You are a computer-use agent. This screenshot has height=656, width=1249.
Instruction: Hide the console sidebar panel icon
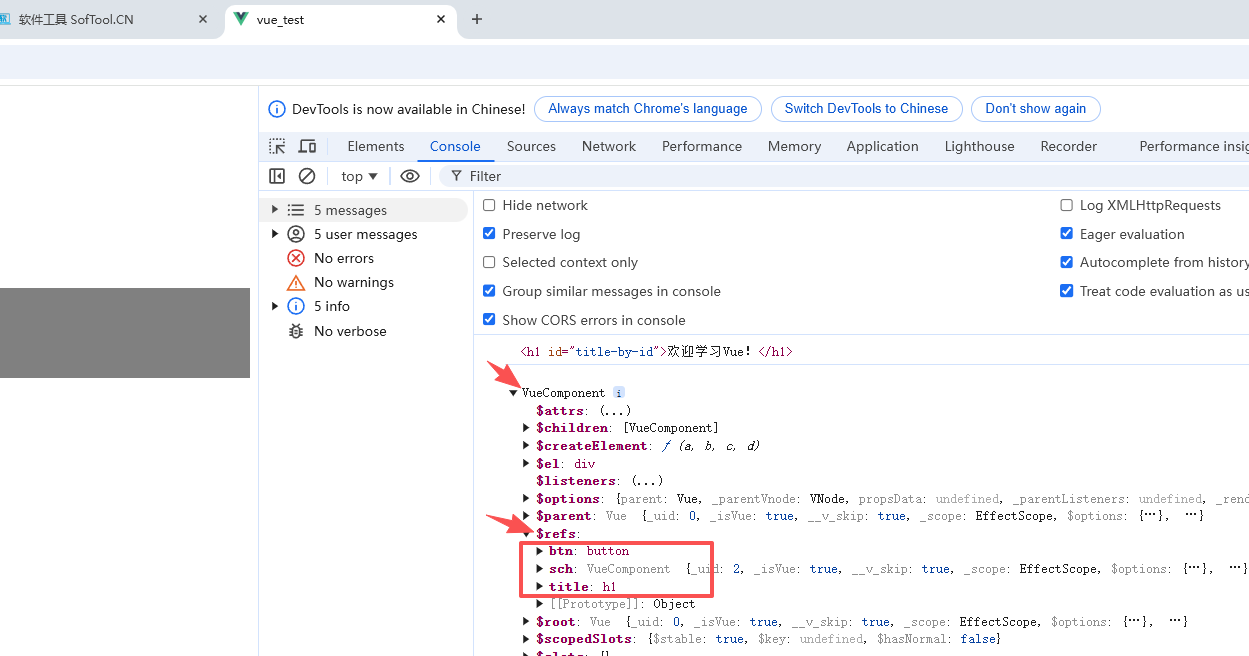click(277, 176)
